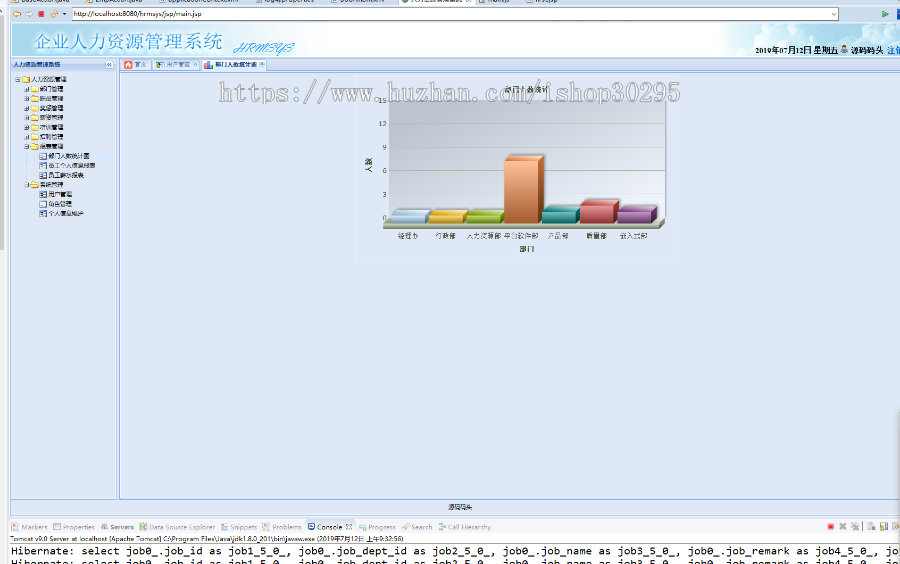
Task: Close the 用户管理 tab
Action: point(195,64)
